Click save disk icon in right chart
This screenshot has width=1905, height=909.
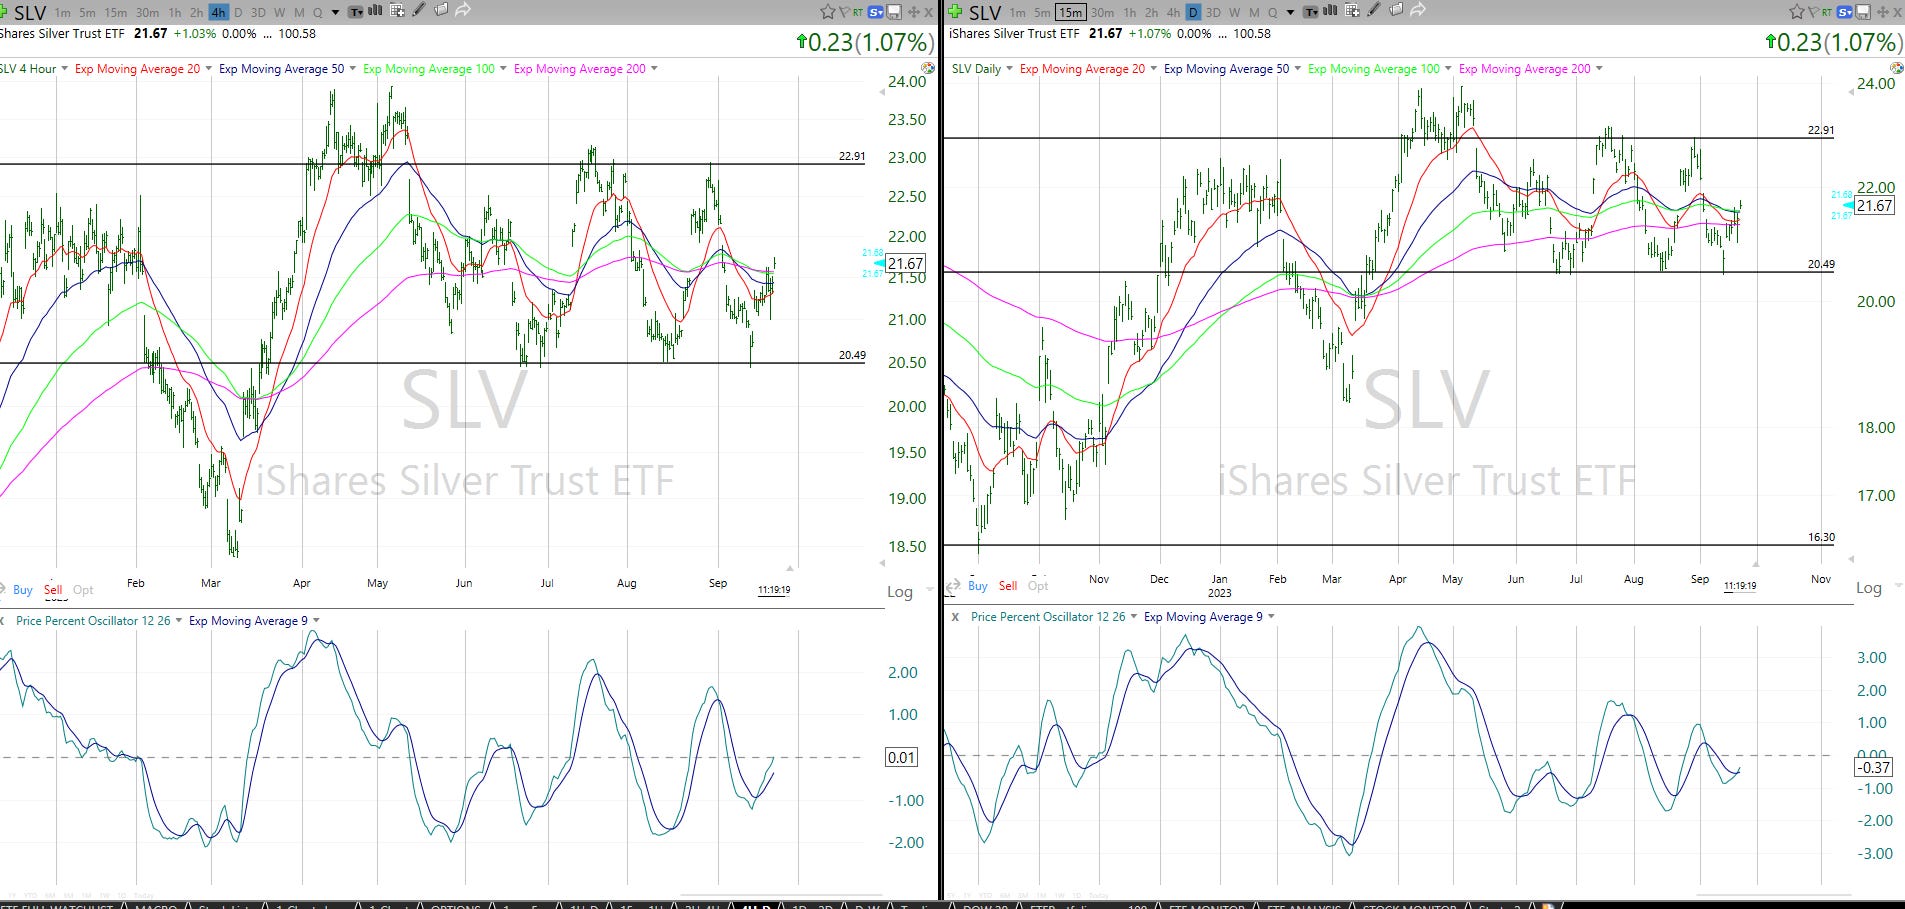[1863, 12]
